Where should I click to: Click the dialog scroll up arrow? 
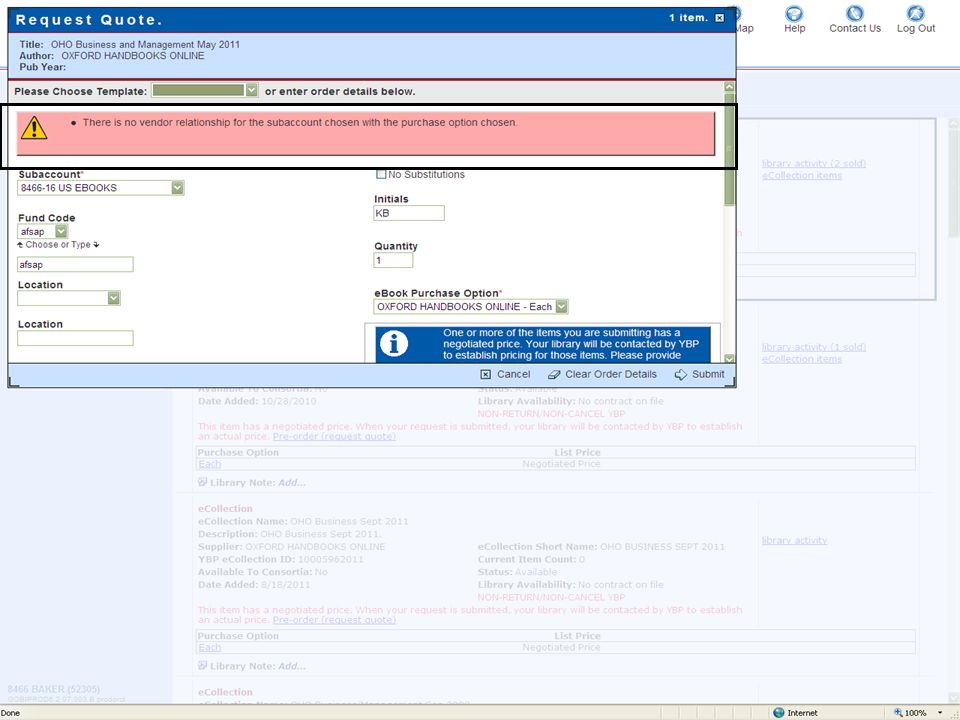(x=729, y=87)
